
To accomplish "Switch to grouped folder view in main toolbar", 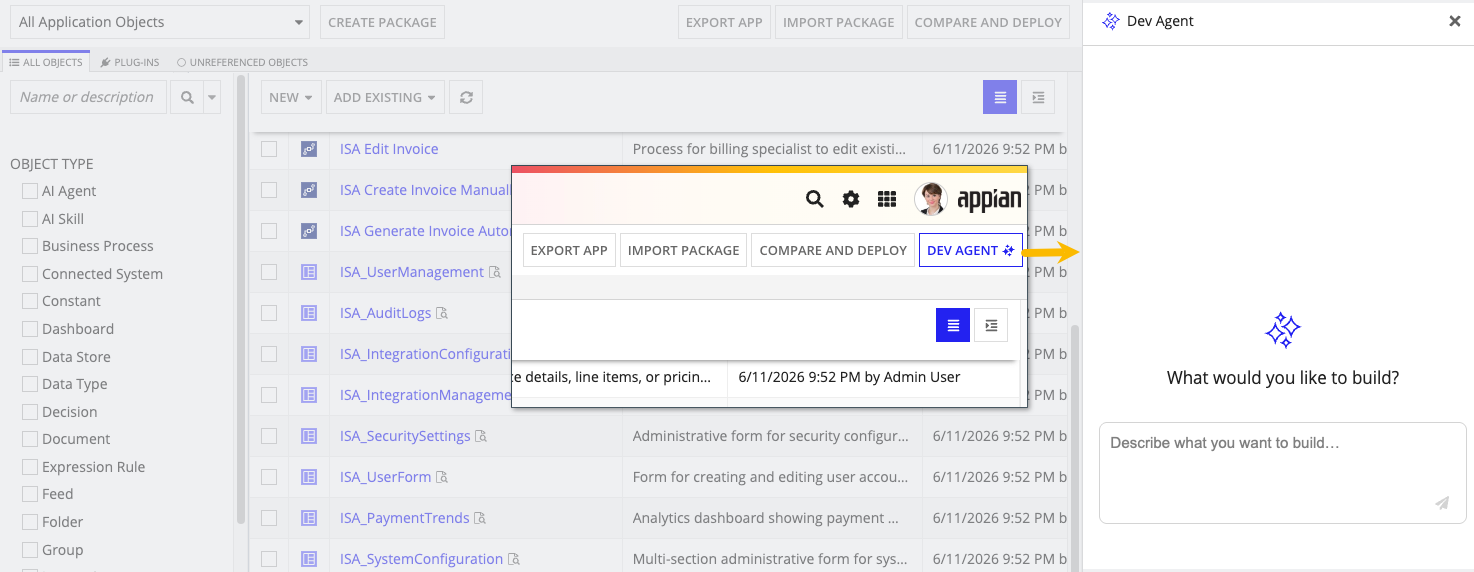I will coord(1038,97).
